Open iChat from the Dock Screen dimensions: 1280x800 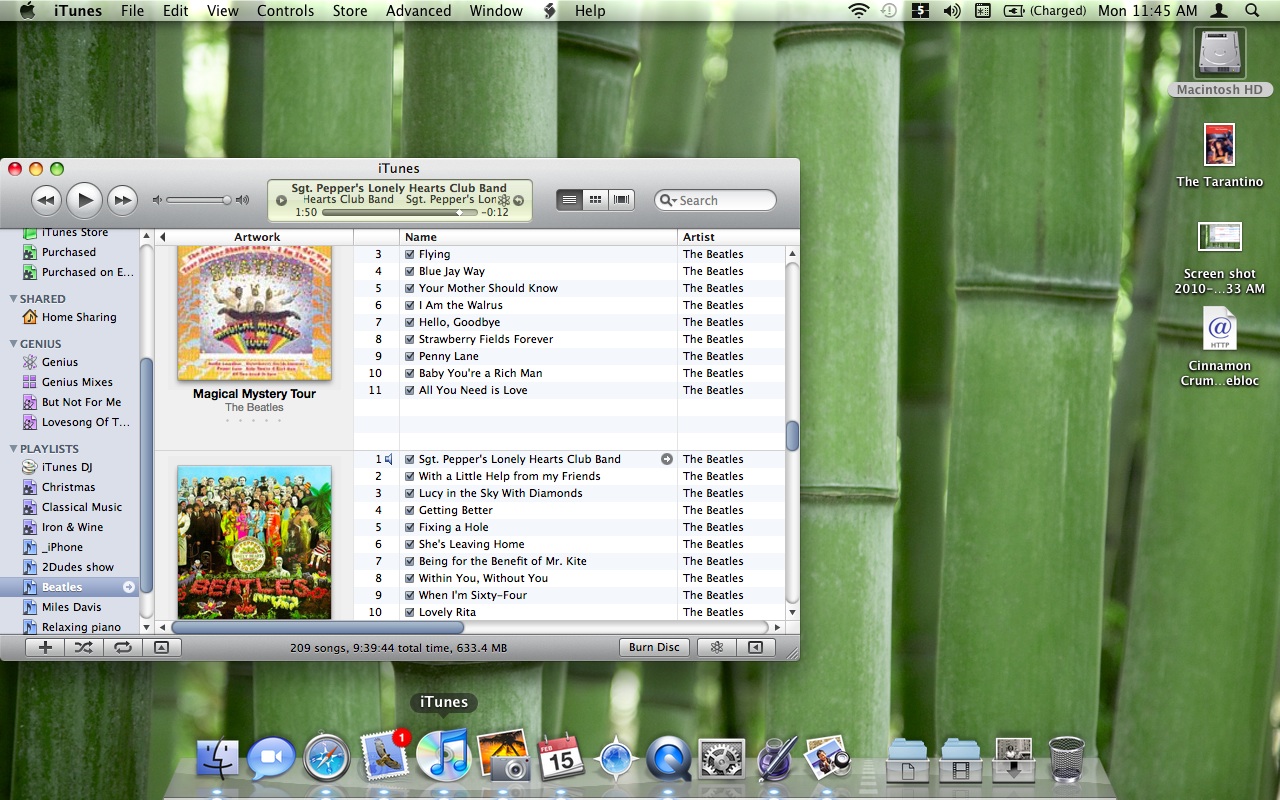coord(271,758)
